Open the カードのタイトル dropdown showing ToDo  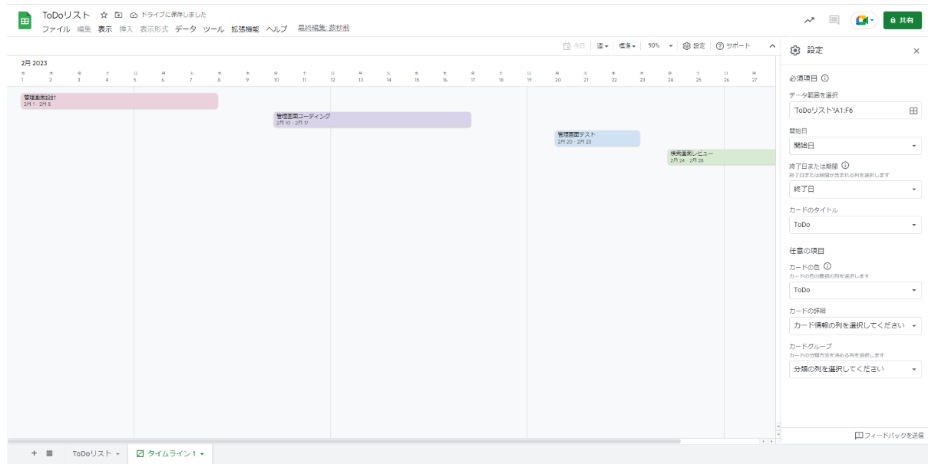coord(855,225)
